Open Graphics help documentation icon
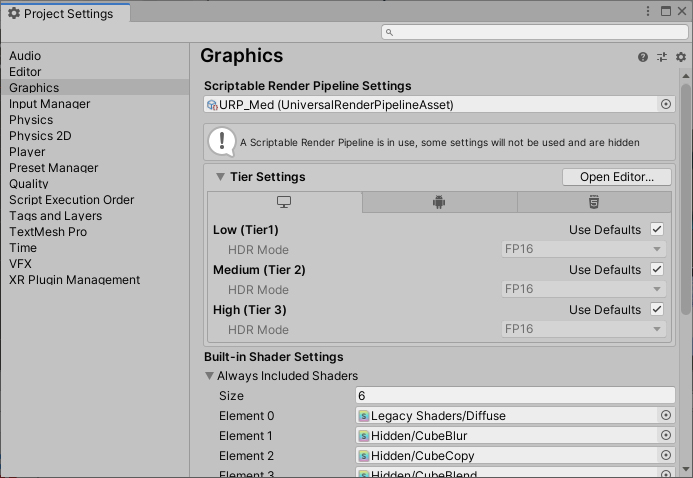 [x=643, y=58]
